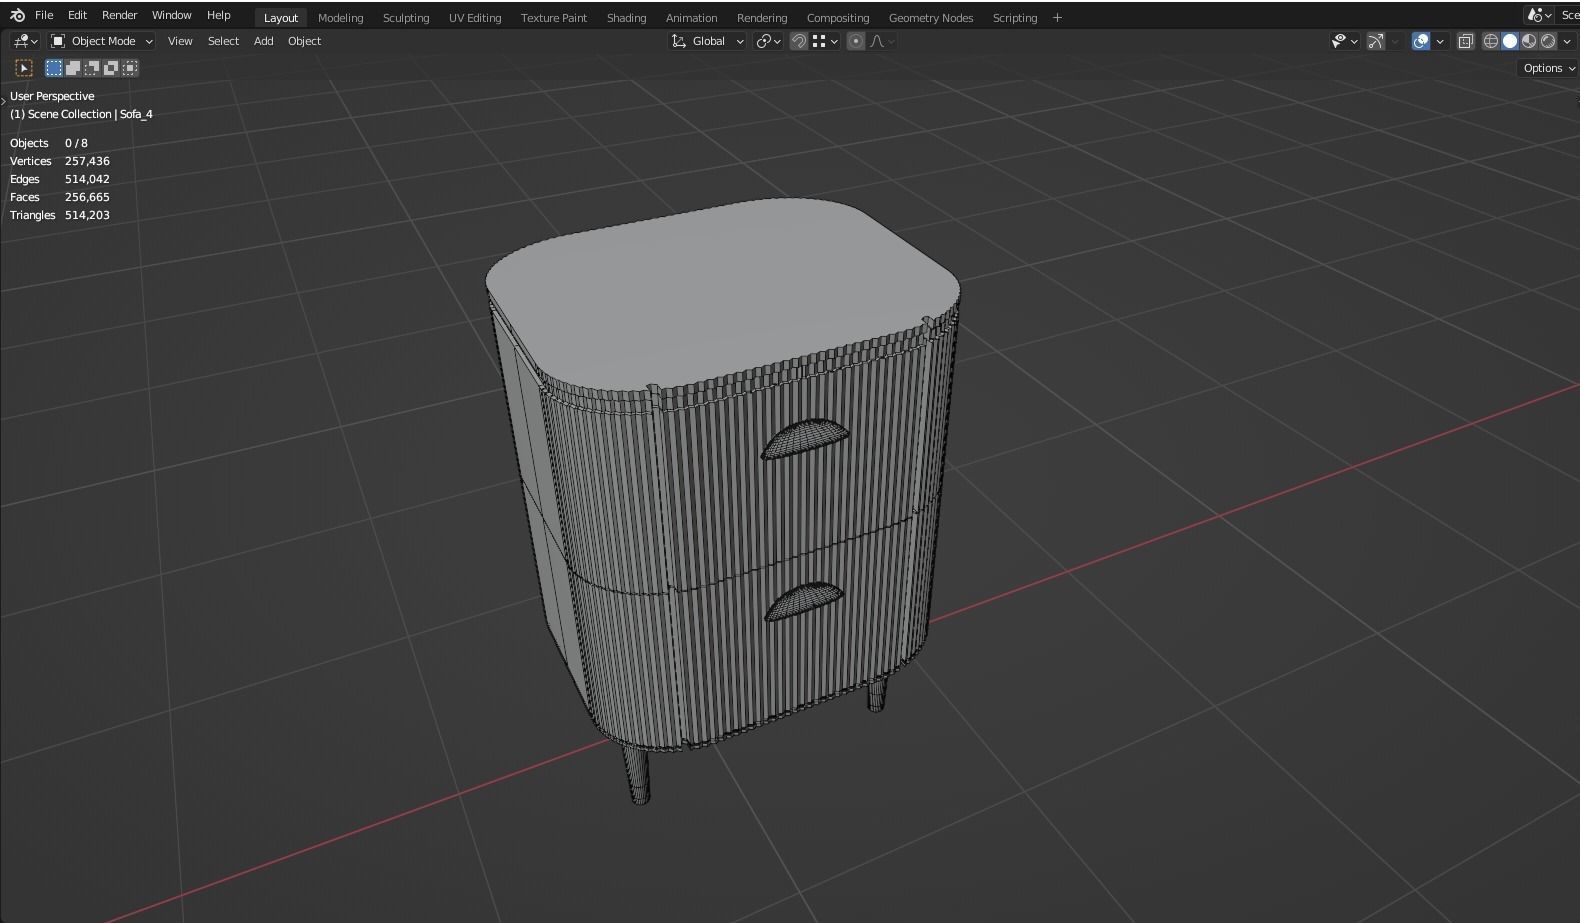
Task: Switch to rendered viewport shading
Action: pos(1548,41)
